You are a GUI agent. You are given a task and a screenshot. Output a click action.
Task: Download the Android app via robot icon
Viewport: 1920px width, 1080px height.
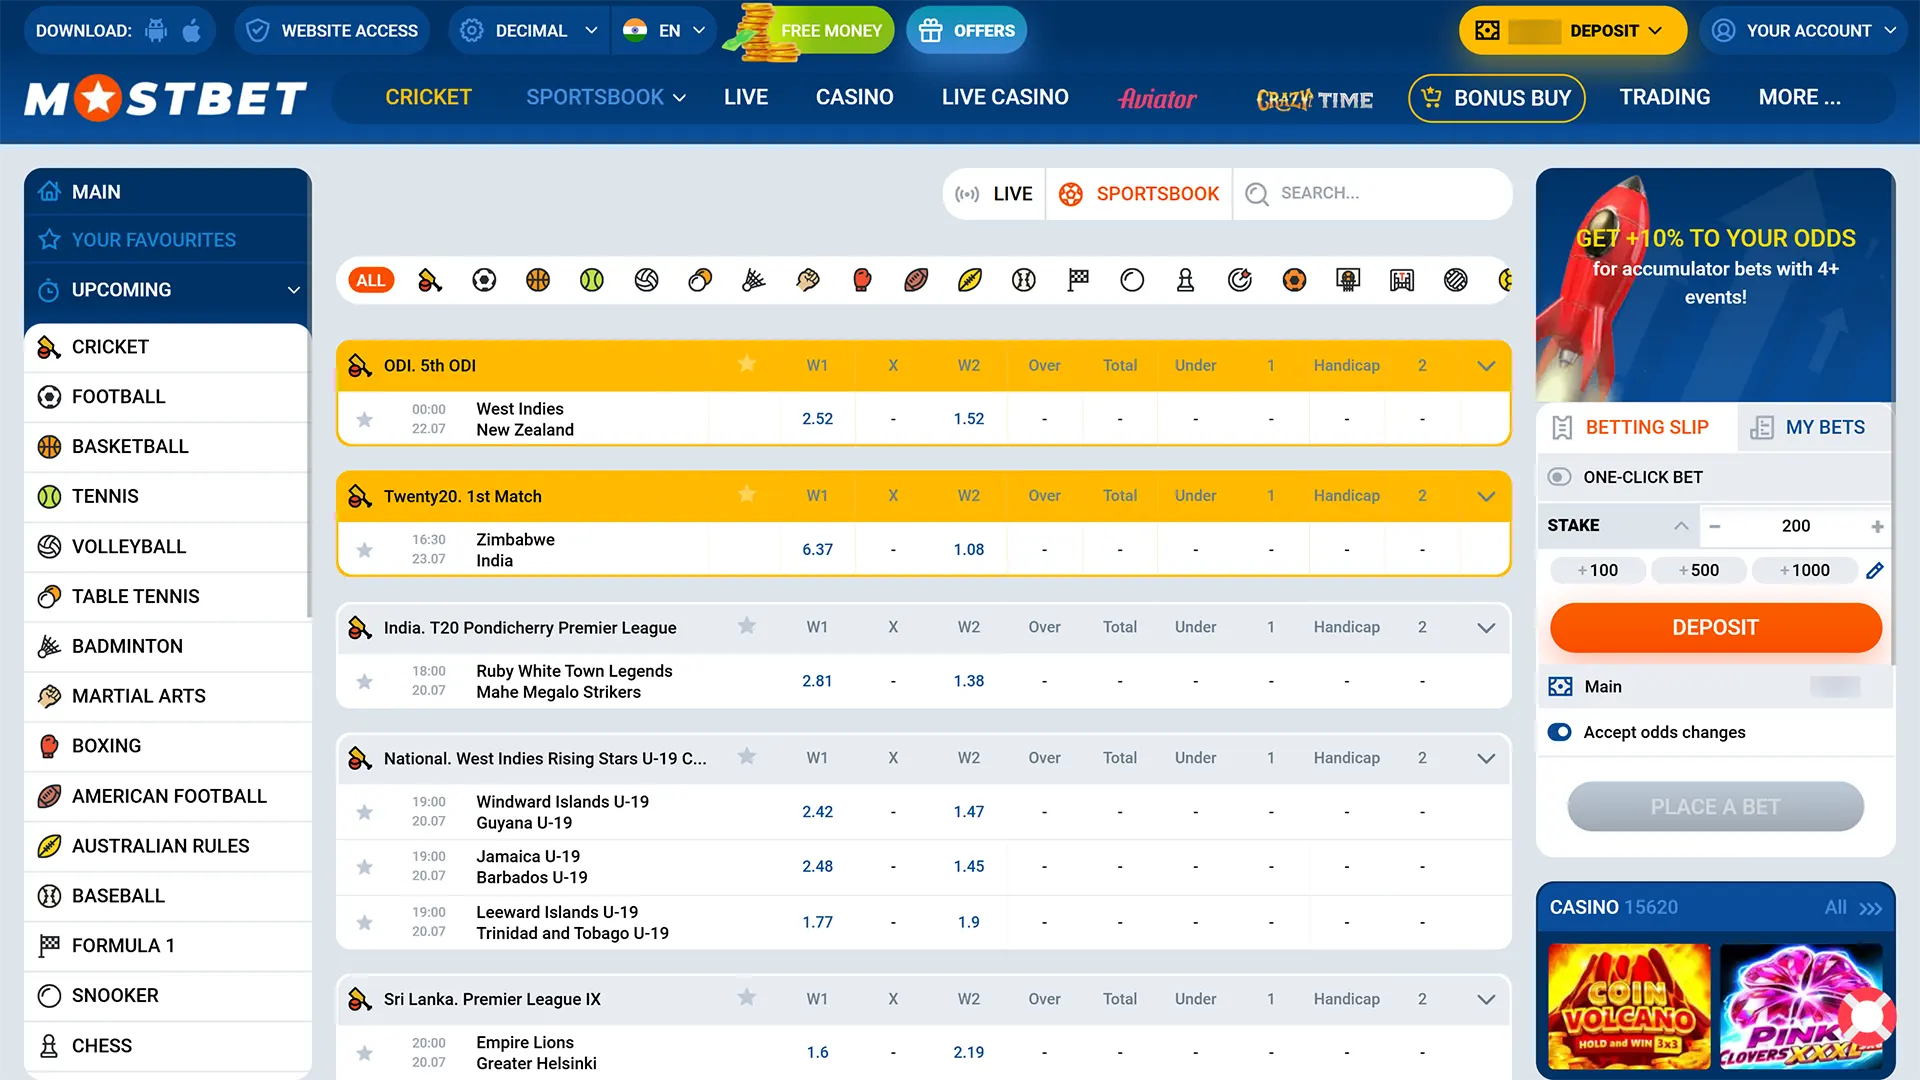click(x=156, y=30)
